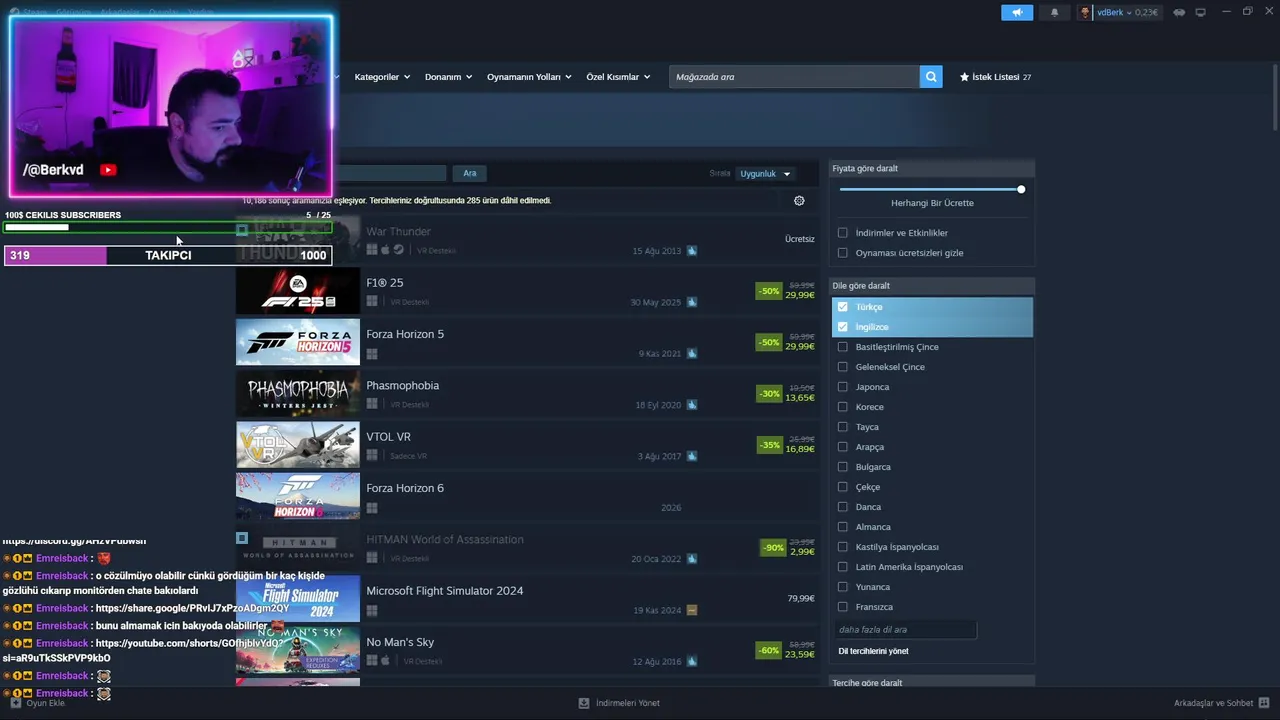The height and width of the screenshot is (720, 1280).
Task: Check Fransızca language filter
Action: pos(842,607)
